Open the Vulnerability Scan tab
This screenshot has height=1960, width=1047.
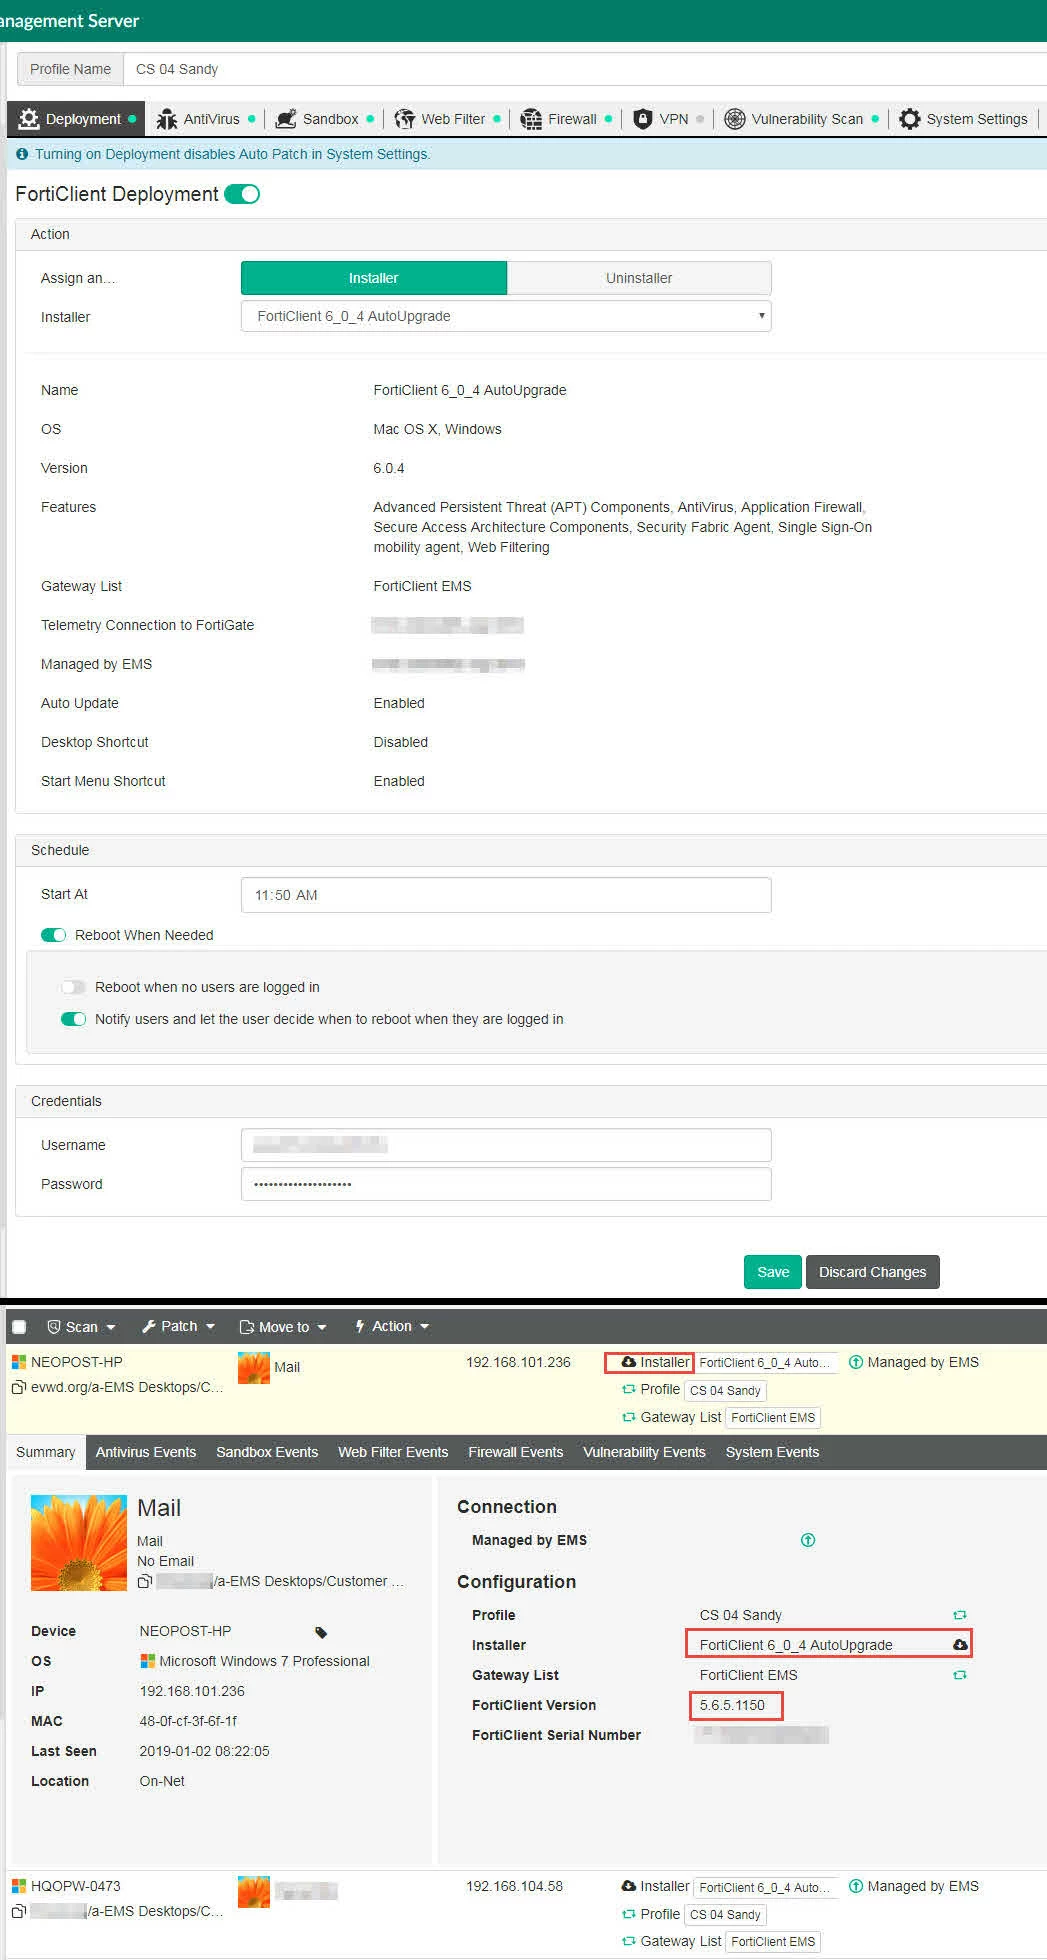click(801, 119)
